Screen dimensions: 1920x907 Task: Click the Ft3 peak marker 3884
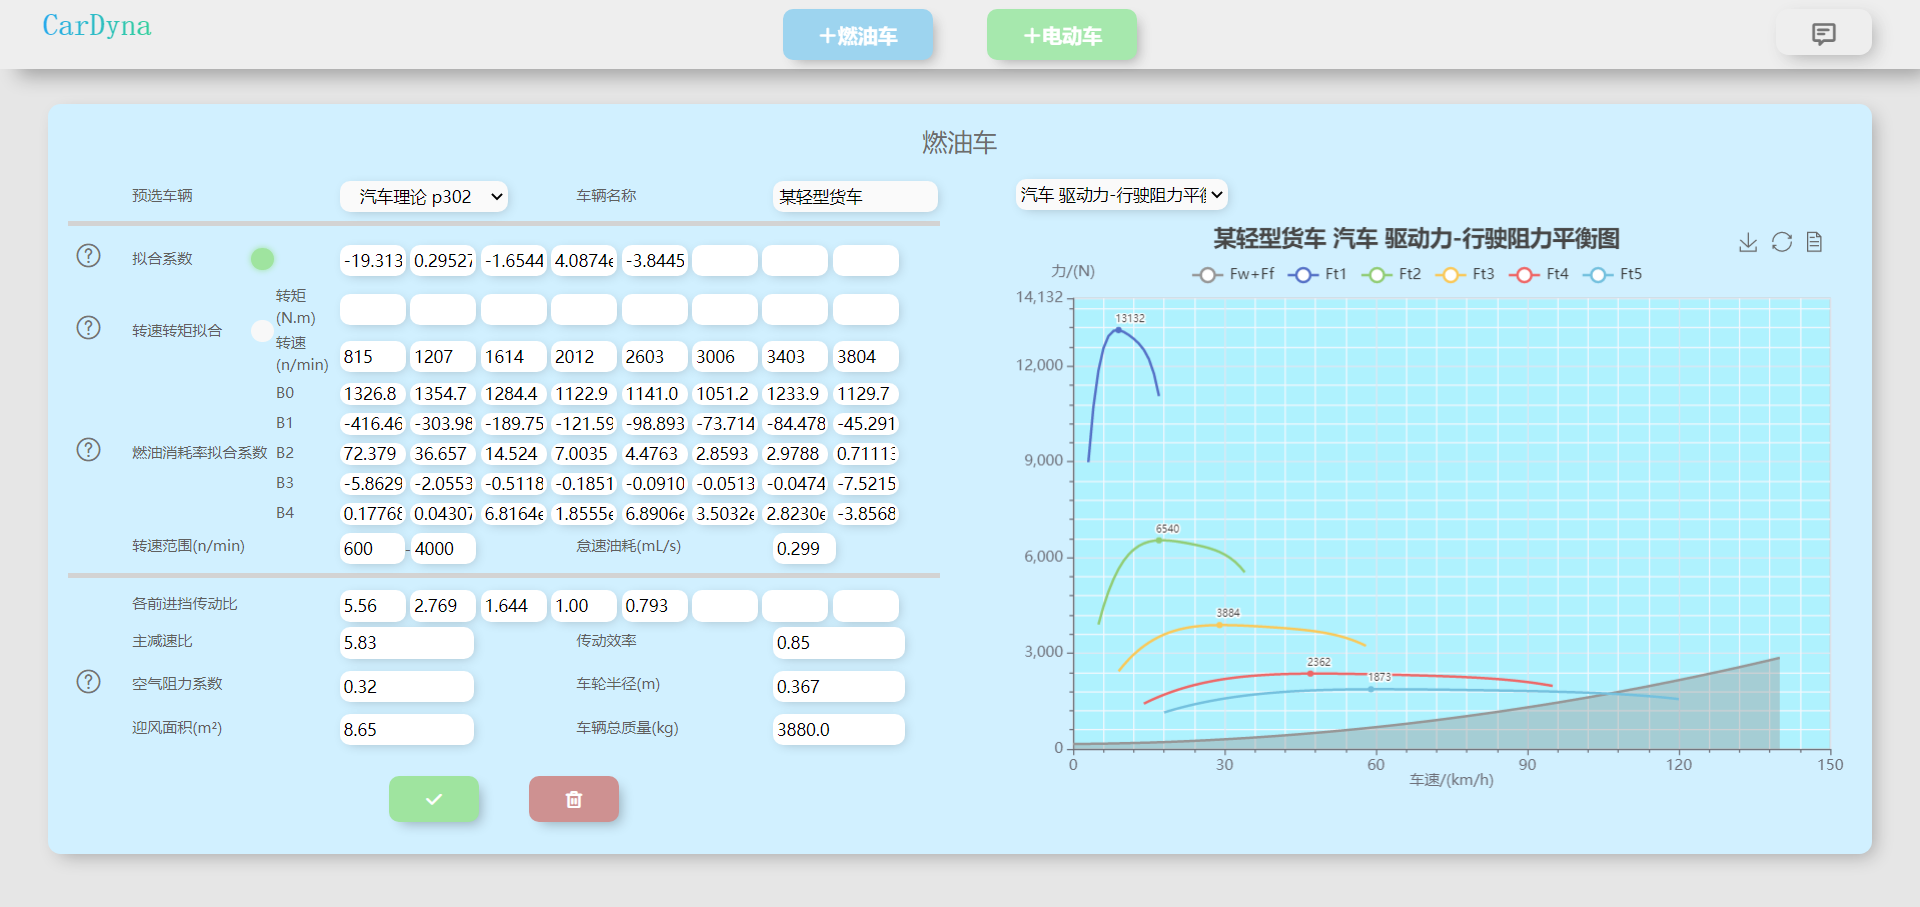pos(1219,625)
